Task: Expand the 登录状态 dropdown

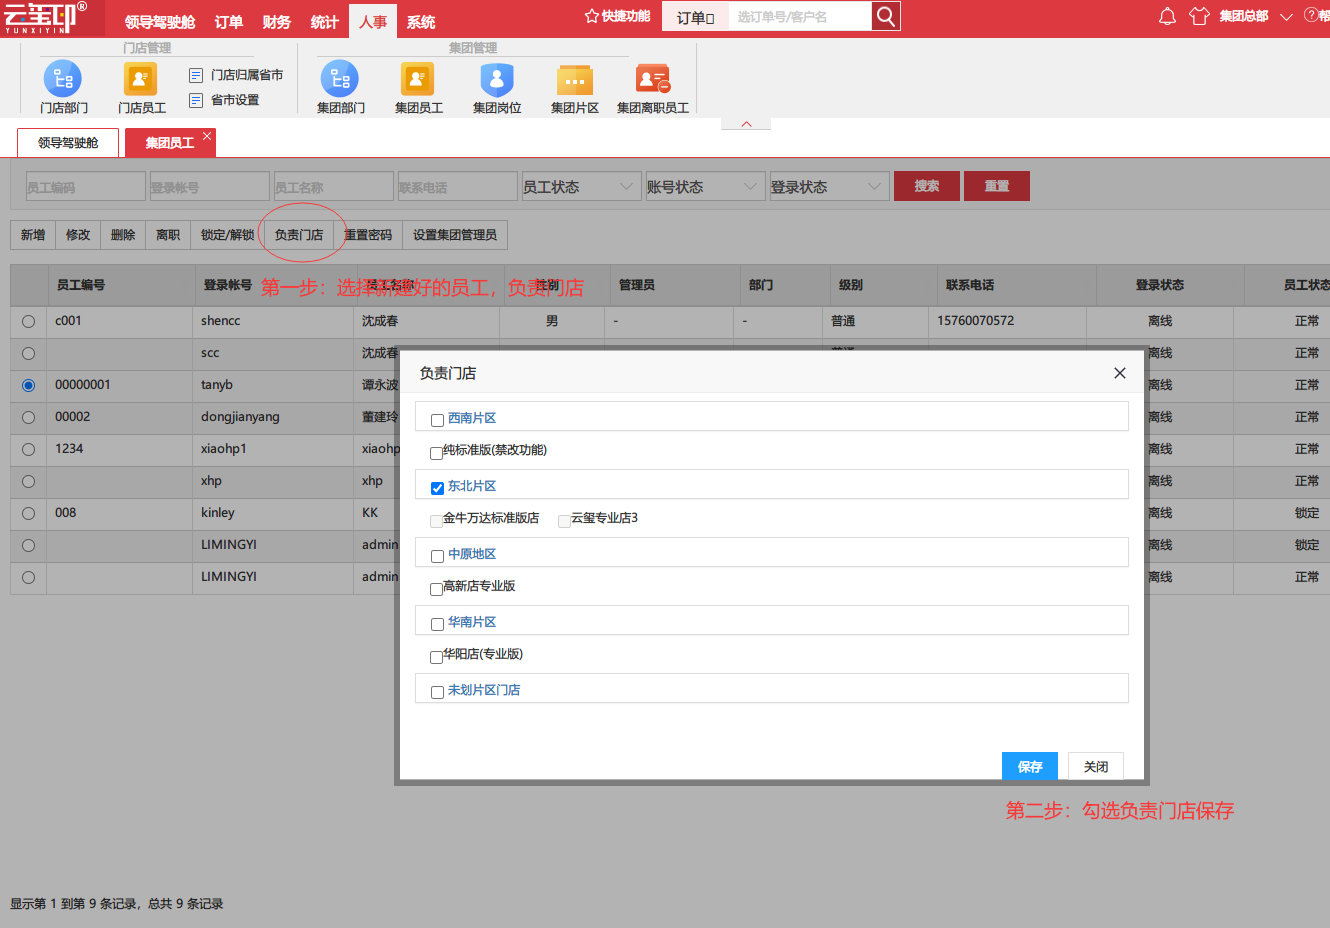Action: (829, 186)
